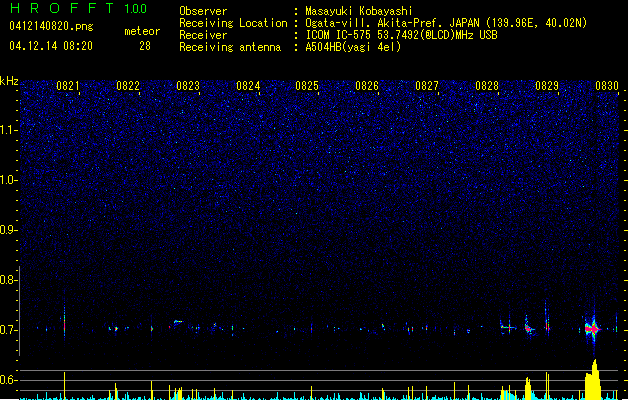Click the 0821 time marker
Screen dimensions: 629x400
pos(68,86)
